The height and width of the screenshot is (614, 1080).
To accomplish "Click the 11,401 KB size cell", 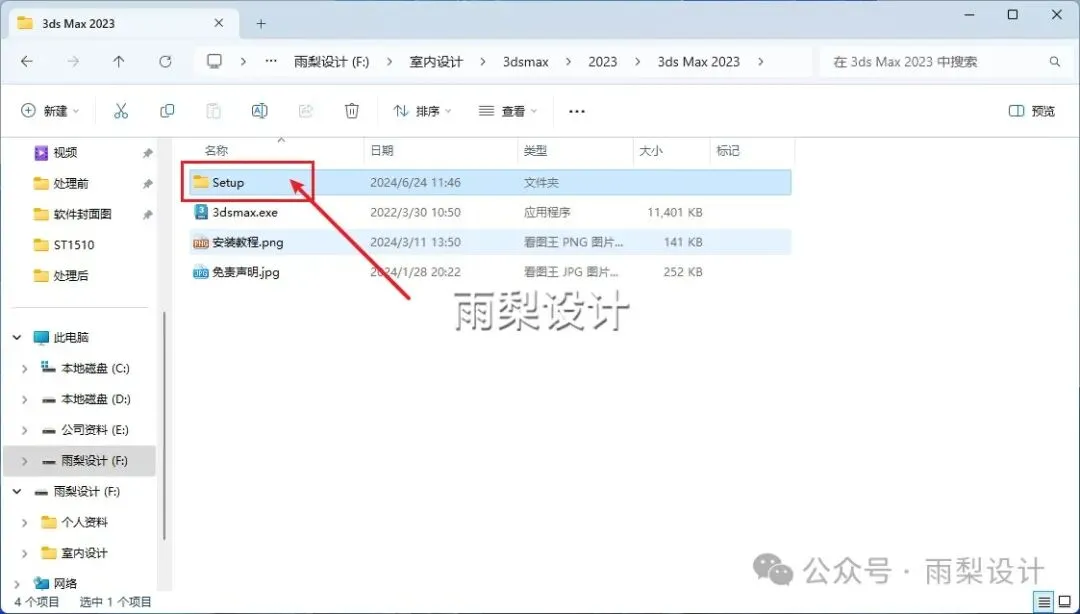I will [x=675, y=212].
